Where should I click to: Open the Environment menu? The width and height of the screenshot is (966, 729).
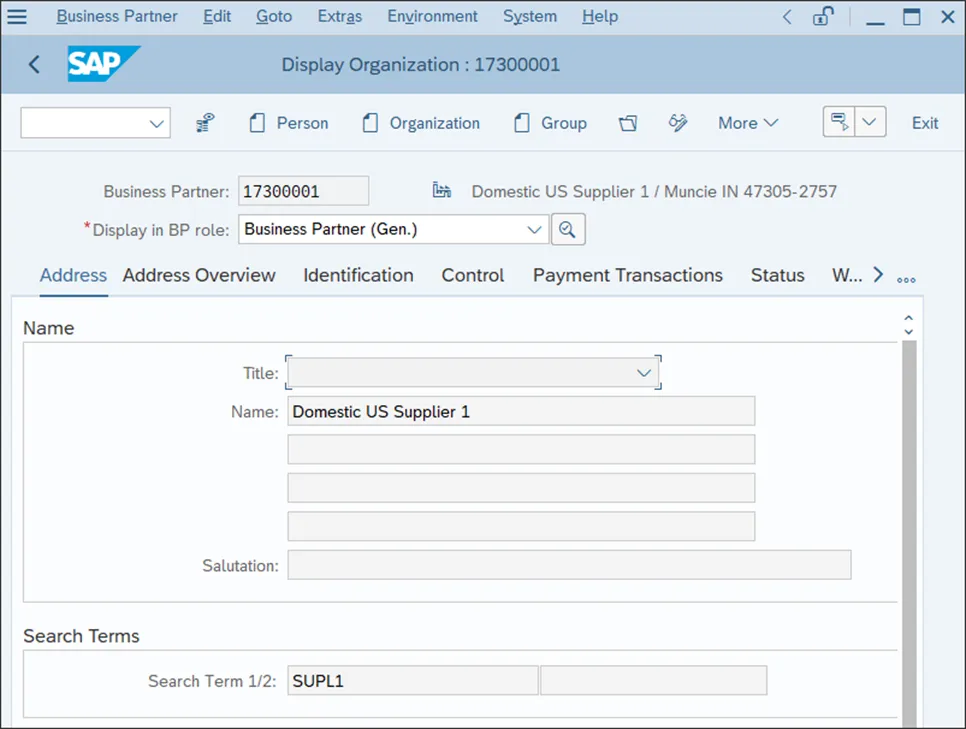pos(432,16)
